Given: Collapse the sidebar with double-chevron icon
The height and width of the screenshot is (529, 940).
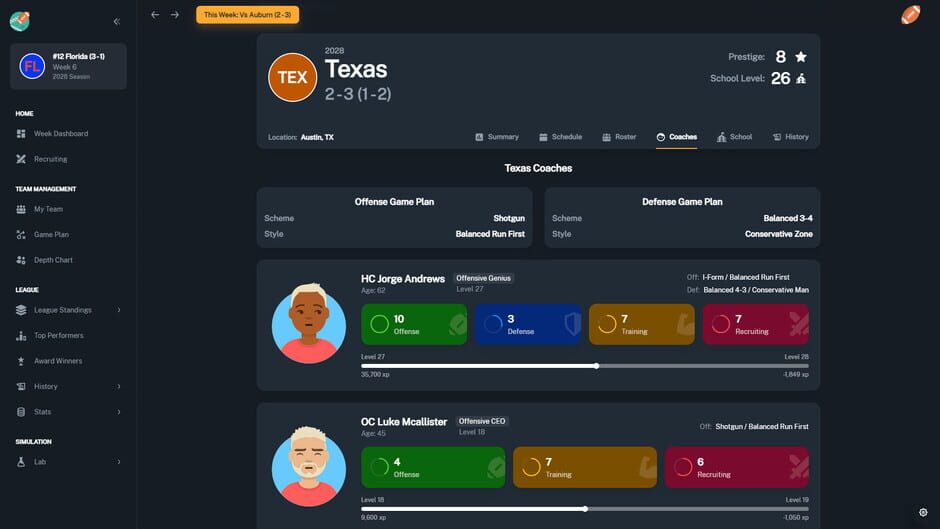Looking at the screenshot, I should click(x=117, y=21).
